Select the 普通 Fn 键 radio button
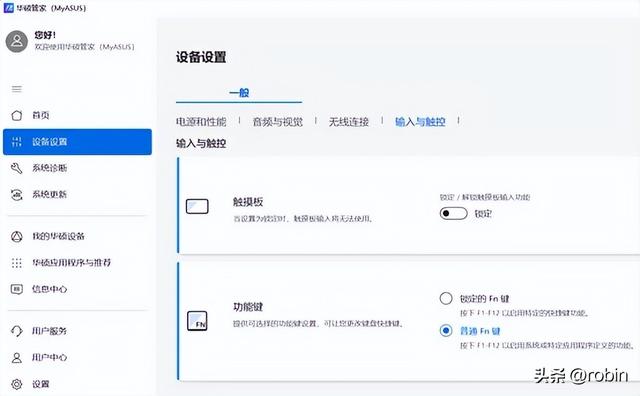Image resolution: width=640 pixels, height=396 pixels. tap(446, 330)
